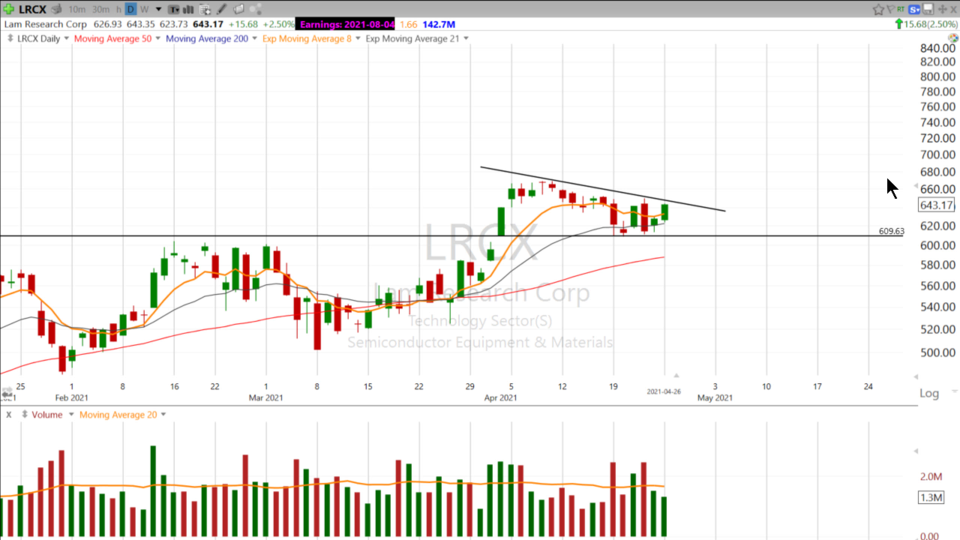The height and width of the screenshot is (540, 960).
Task: Select the Weekly 'W' timeframe
Action: pos(144,9)
